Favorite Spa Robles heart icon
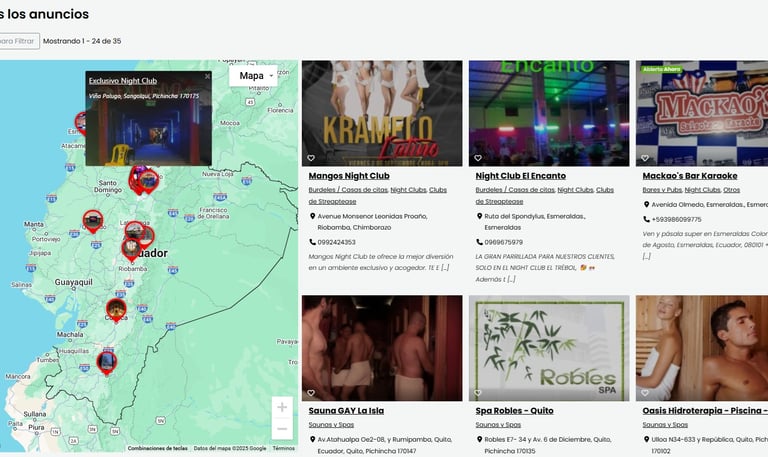The width and height of the screenshot is (768, 457). (478, 393)
